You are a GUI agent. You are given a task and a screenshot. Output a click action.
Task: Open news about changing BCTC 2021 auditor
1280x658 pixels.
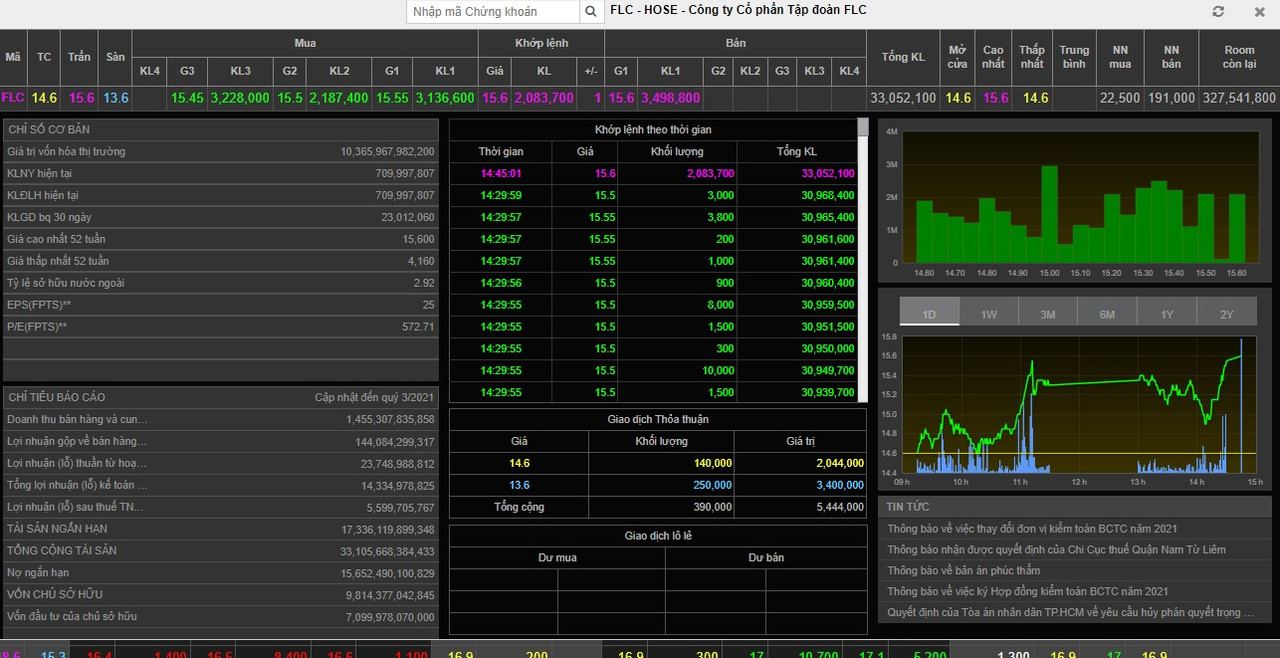[1032, 528]
